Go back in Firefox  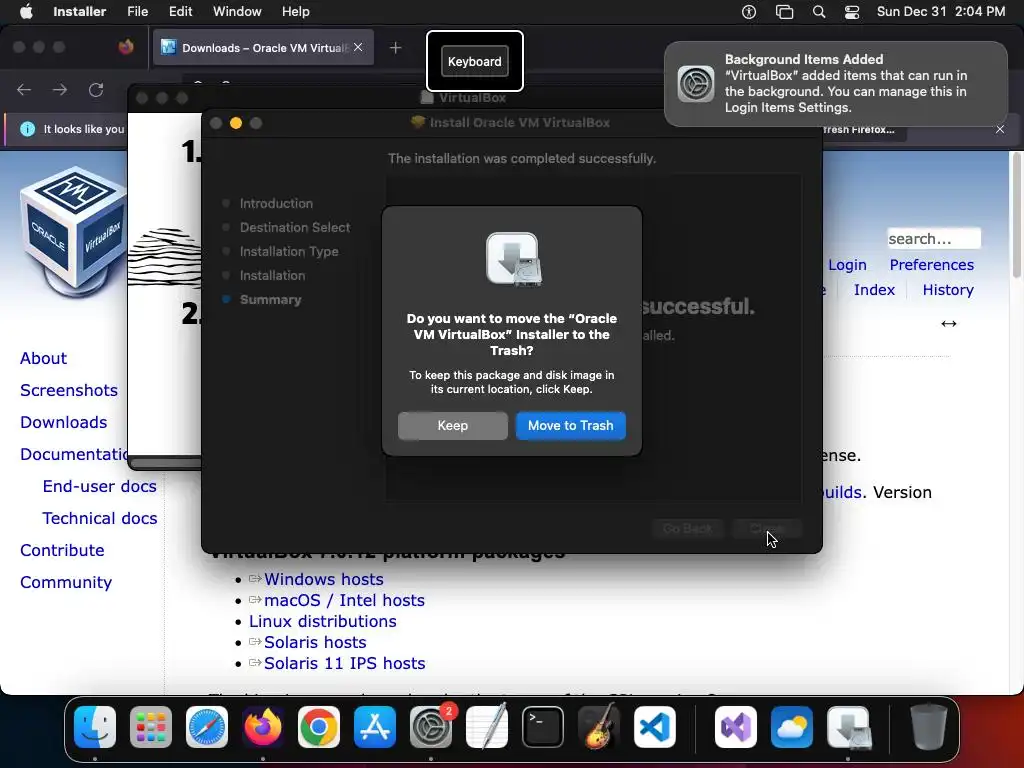point(24,89)
